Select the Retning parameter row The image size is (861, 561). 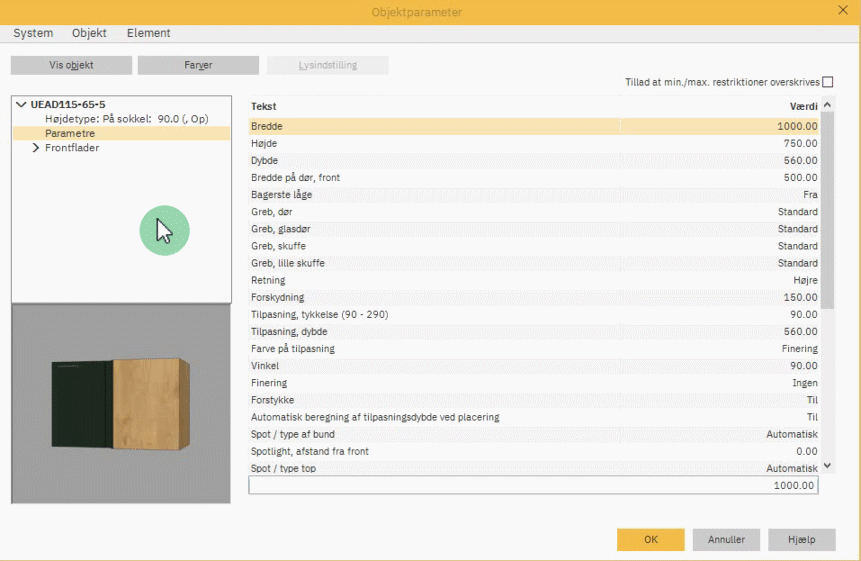coord(534,280)
